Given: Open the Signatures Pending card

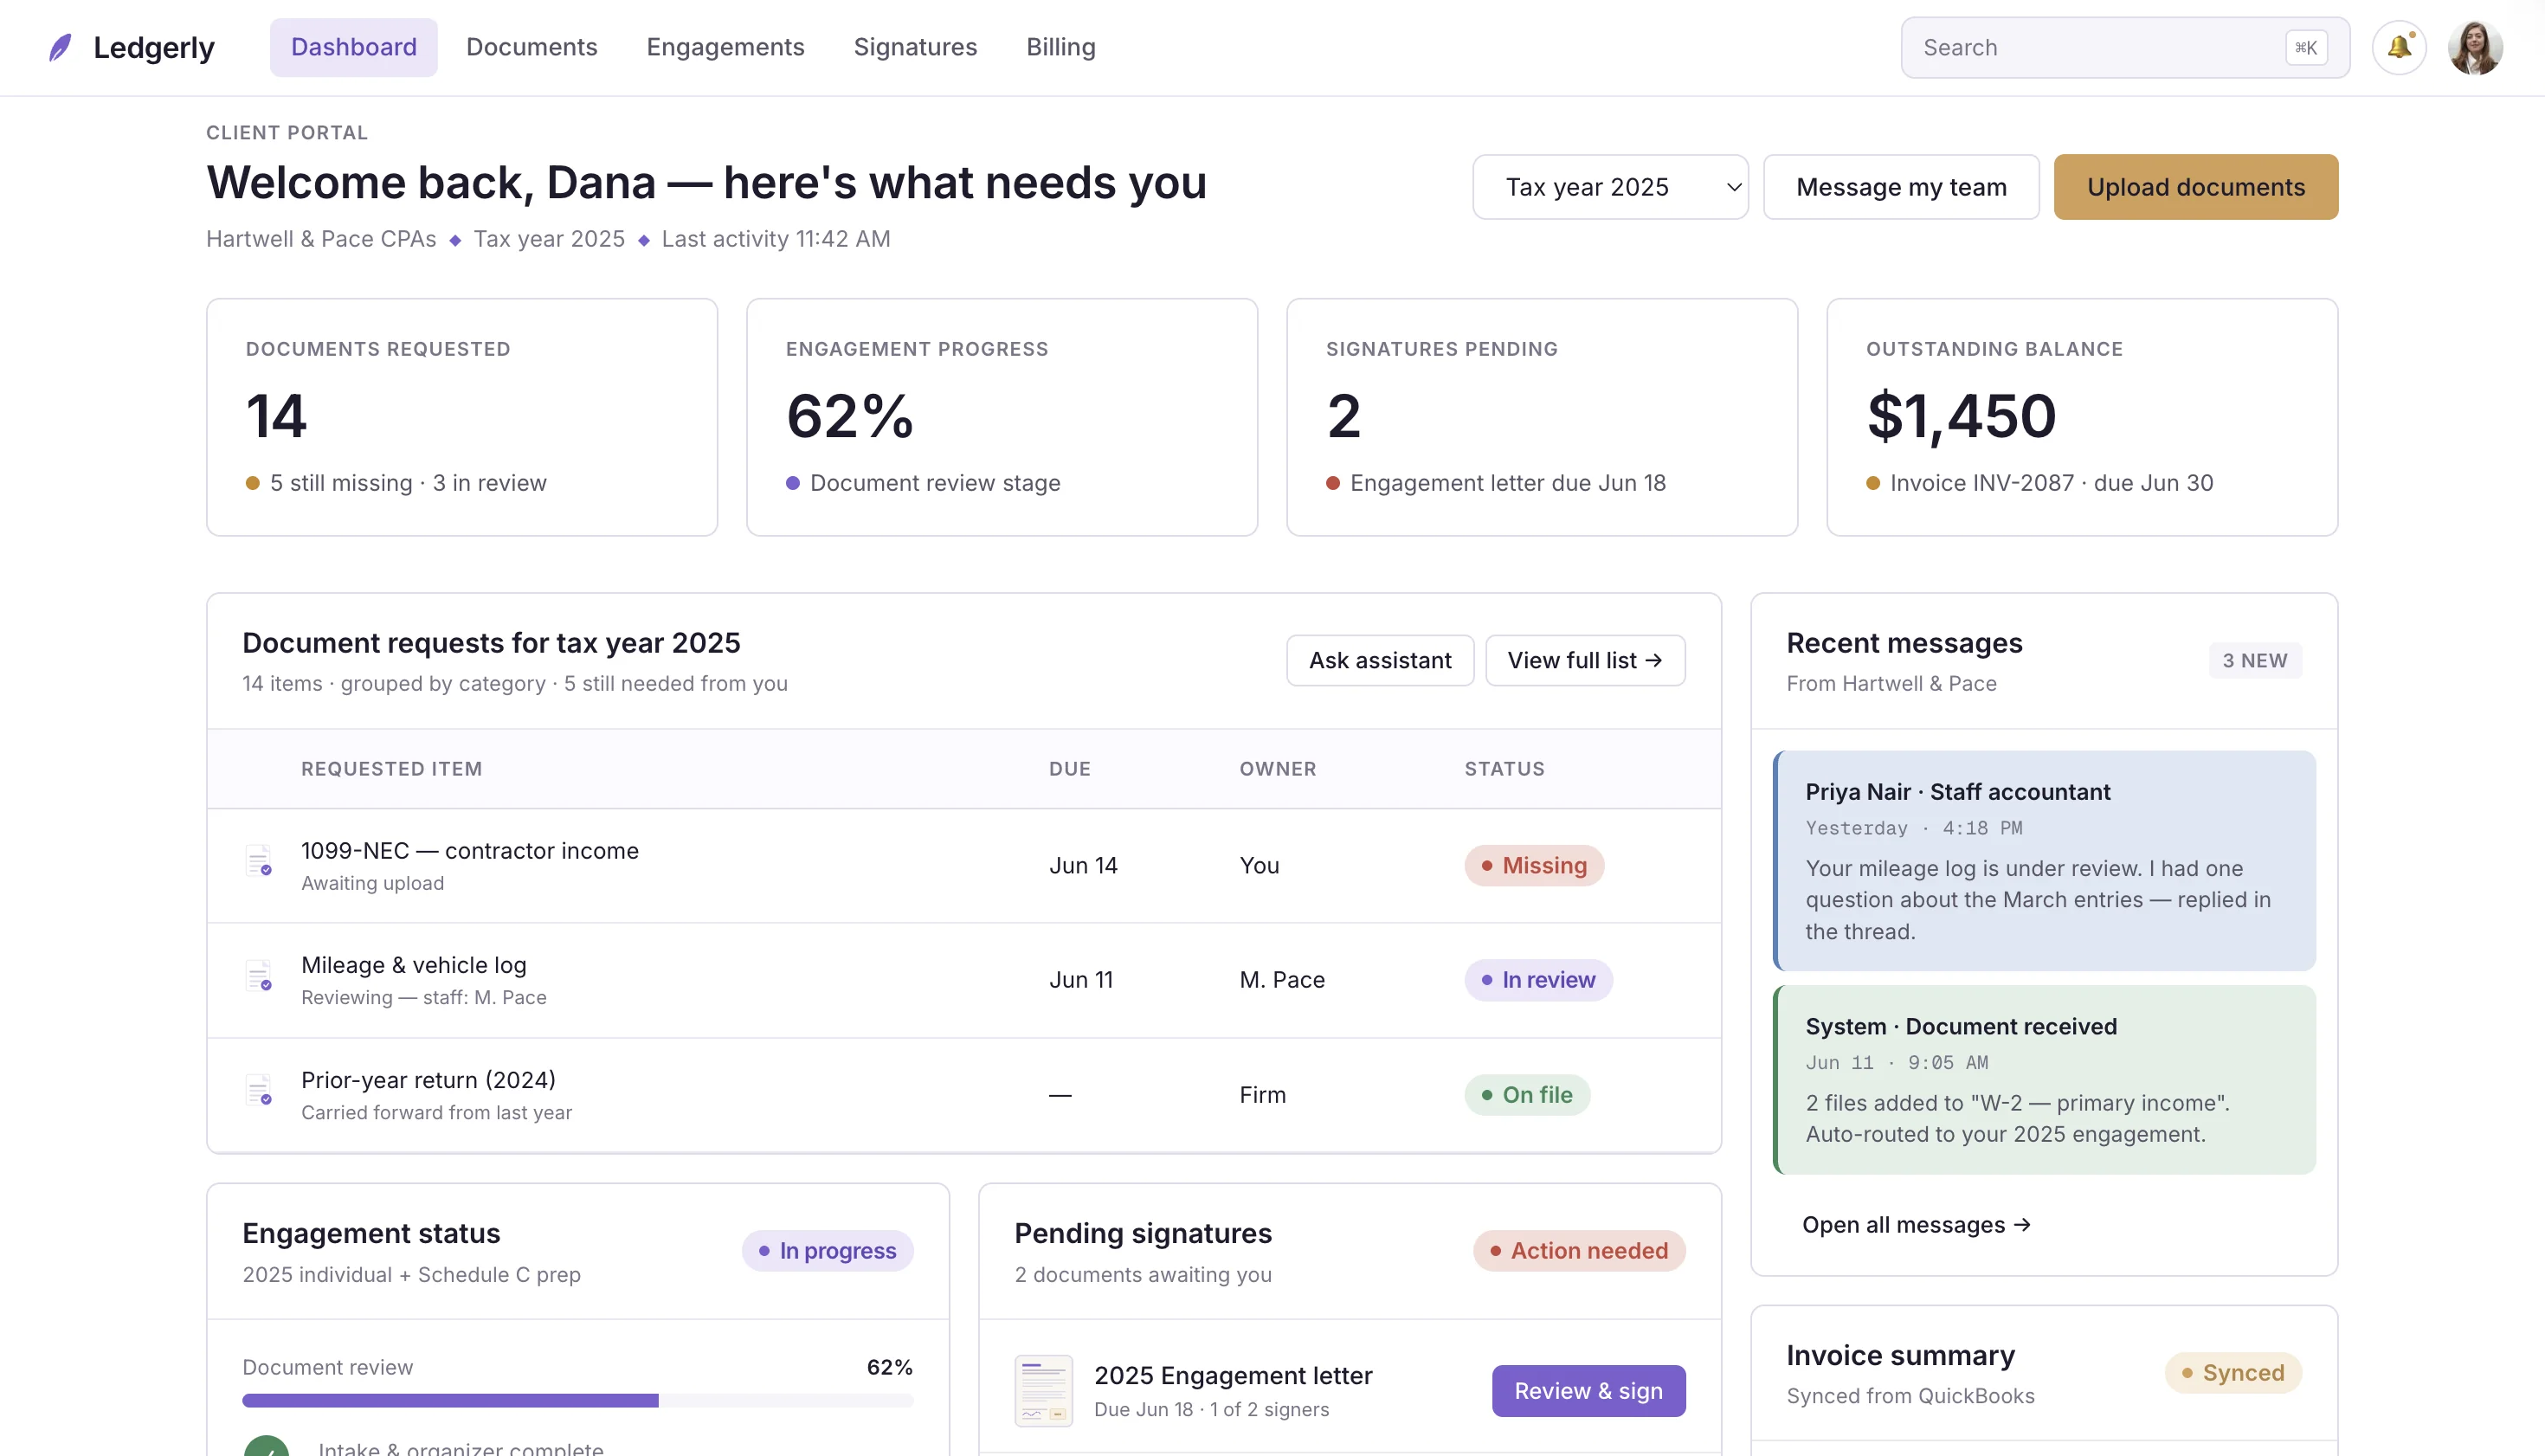Looking at the screenshot, I should tap(1542, 417).
